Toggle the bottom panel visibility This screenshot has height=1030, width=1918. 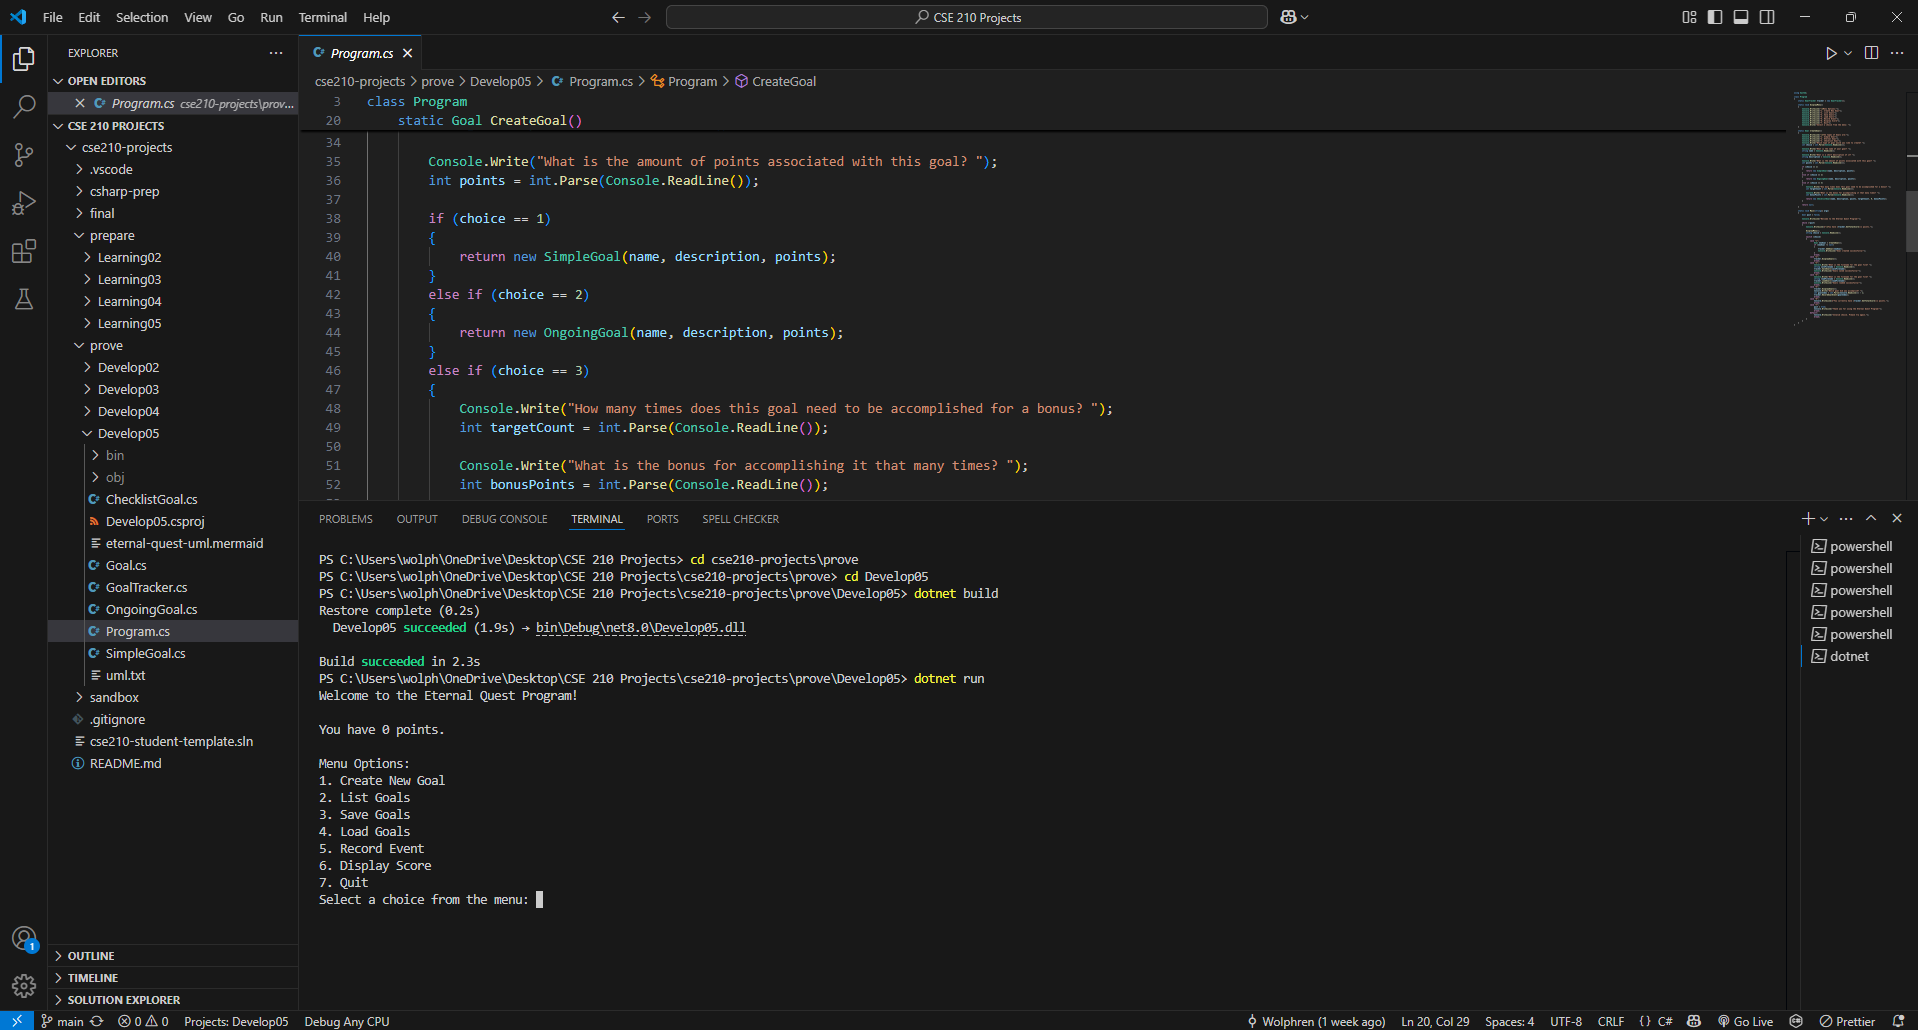coord(1741,17)
